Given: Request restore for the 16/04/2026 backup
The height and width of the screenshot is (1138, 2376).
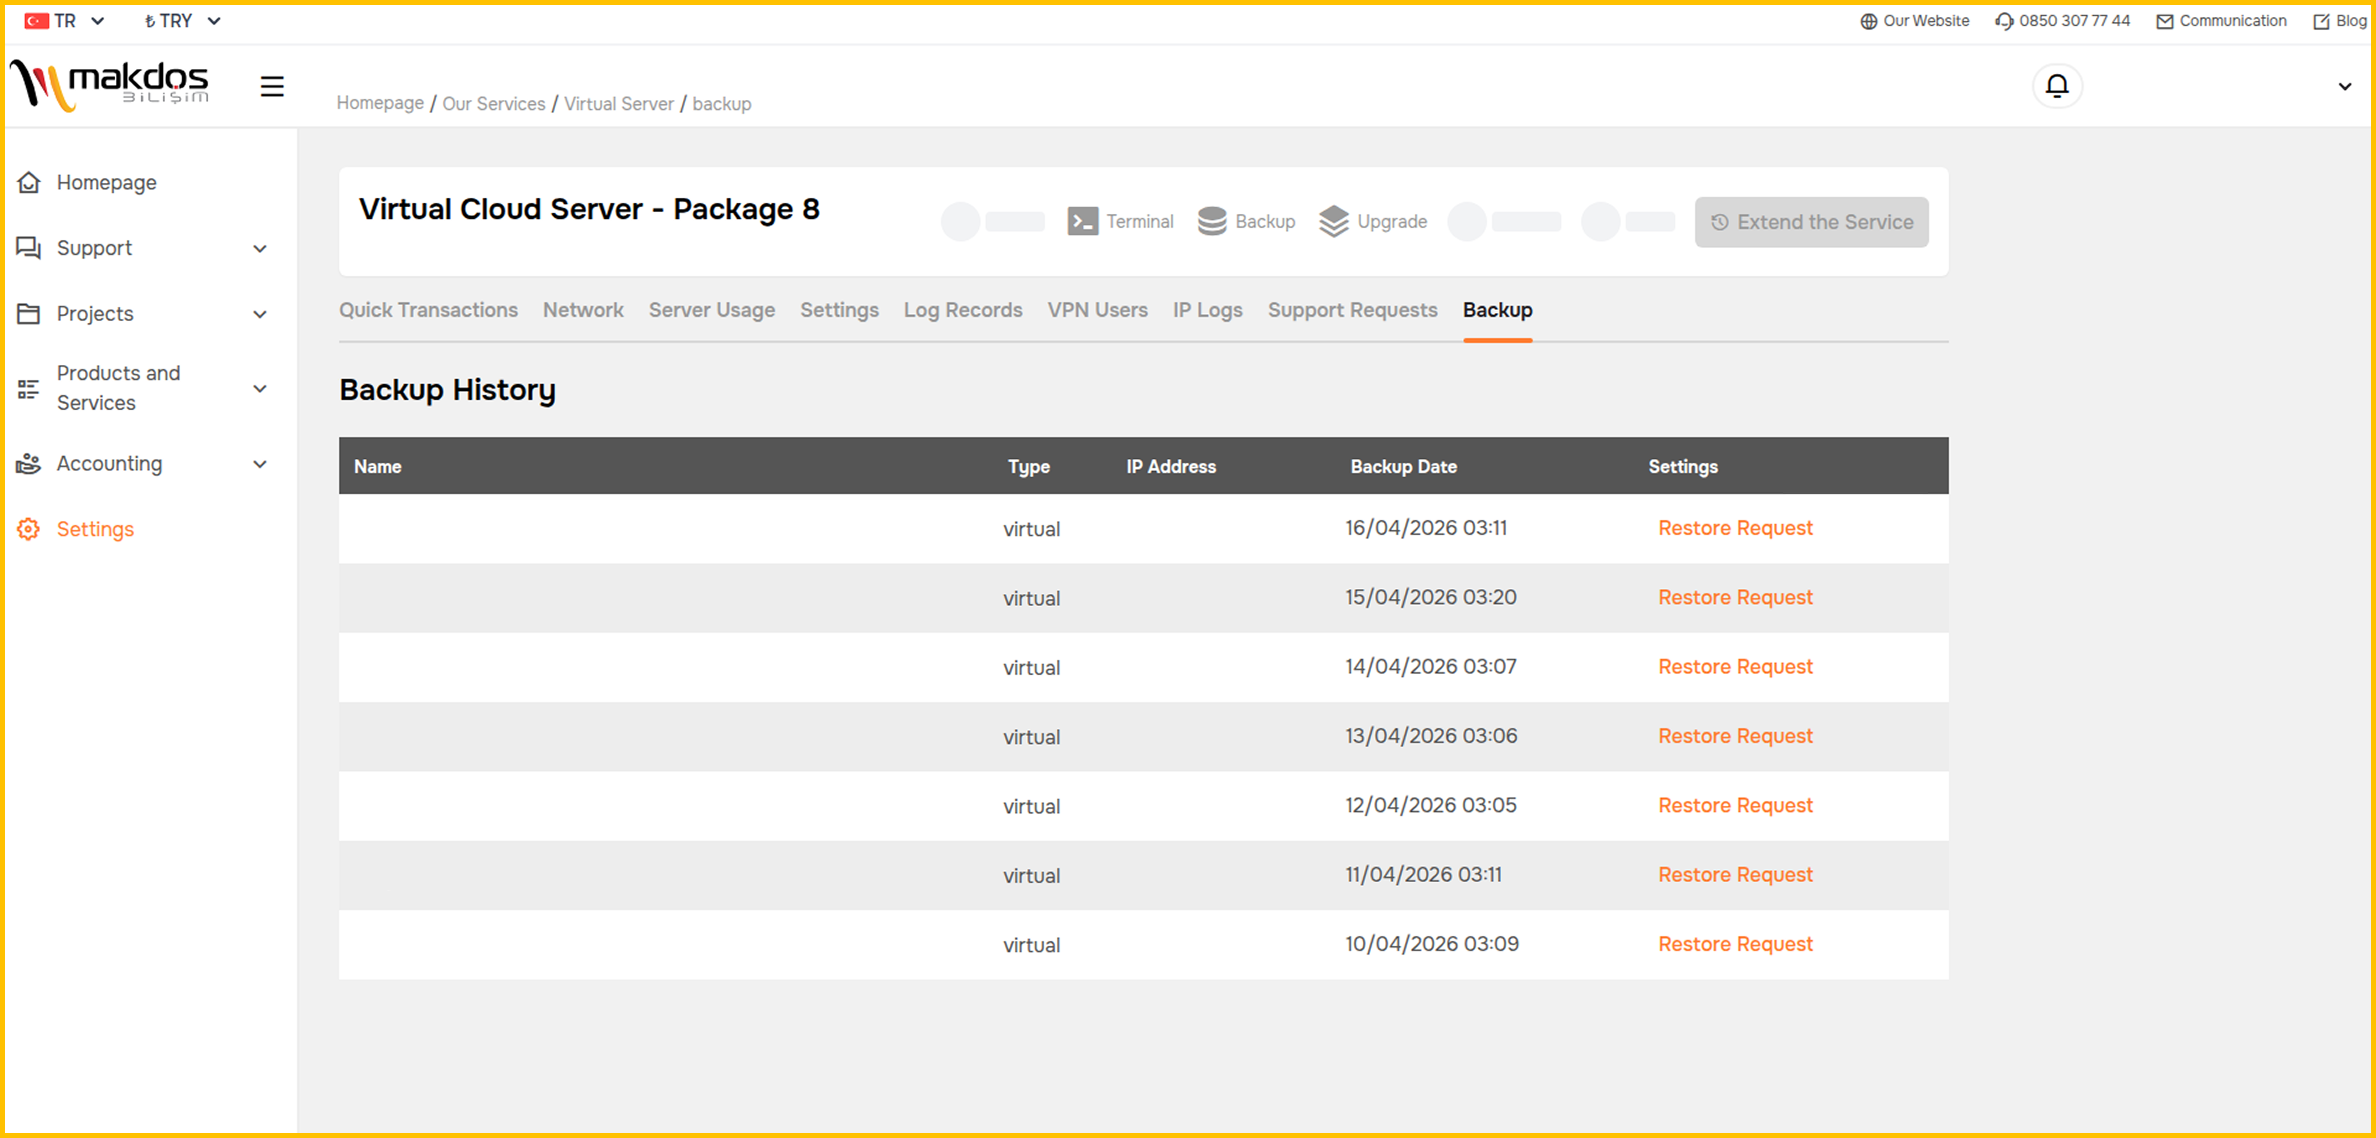Looking at the screenshot, I should 1735,528.
